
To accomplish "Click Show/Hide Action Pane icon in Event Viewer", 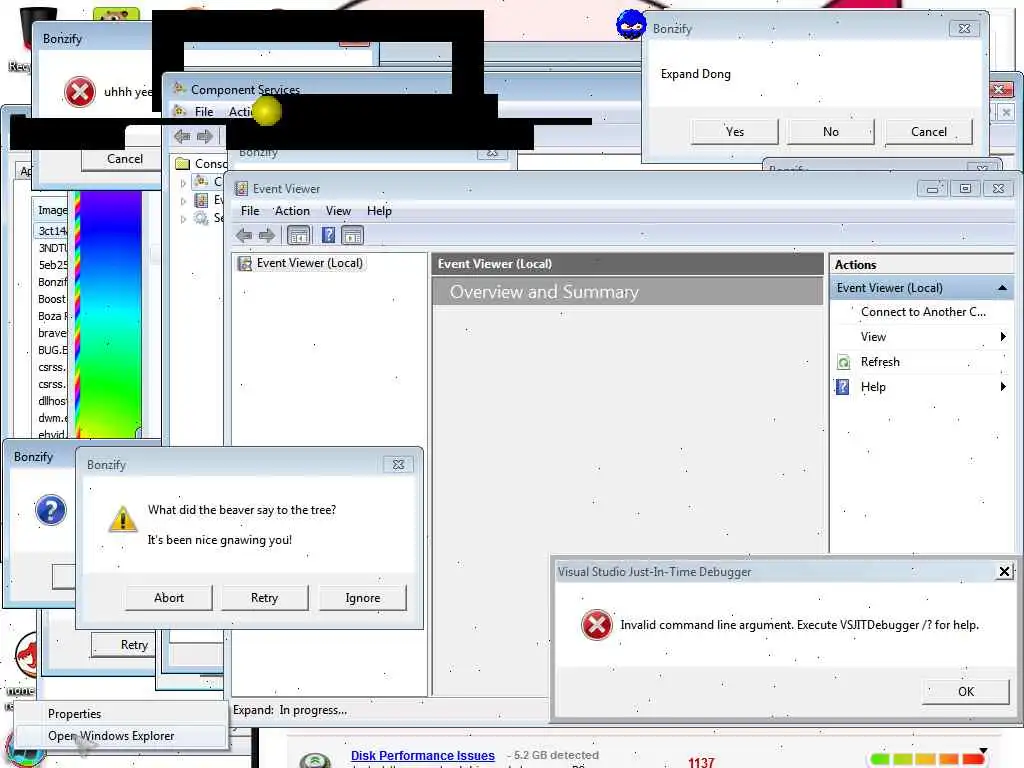I will [352, 235].
